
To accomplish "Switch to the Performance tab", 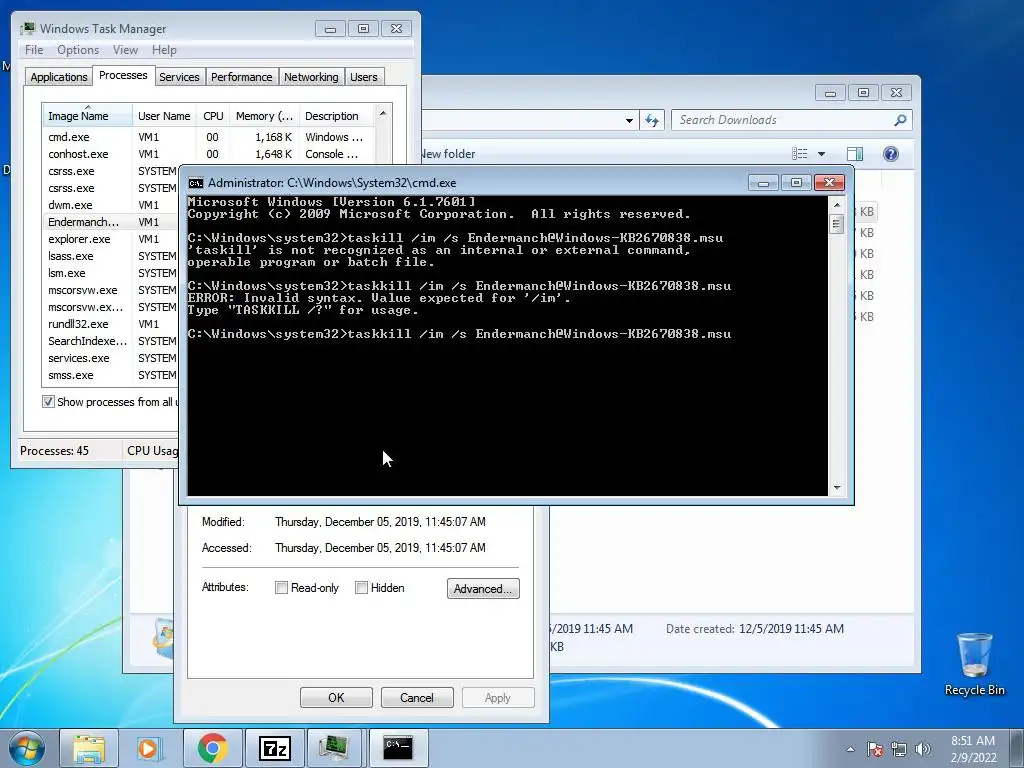I will point(241,77).
